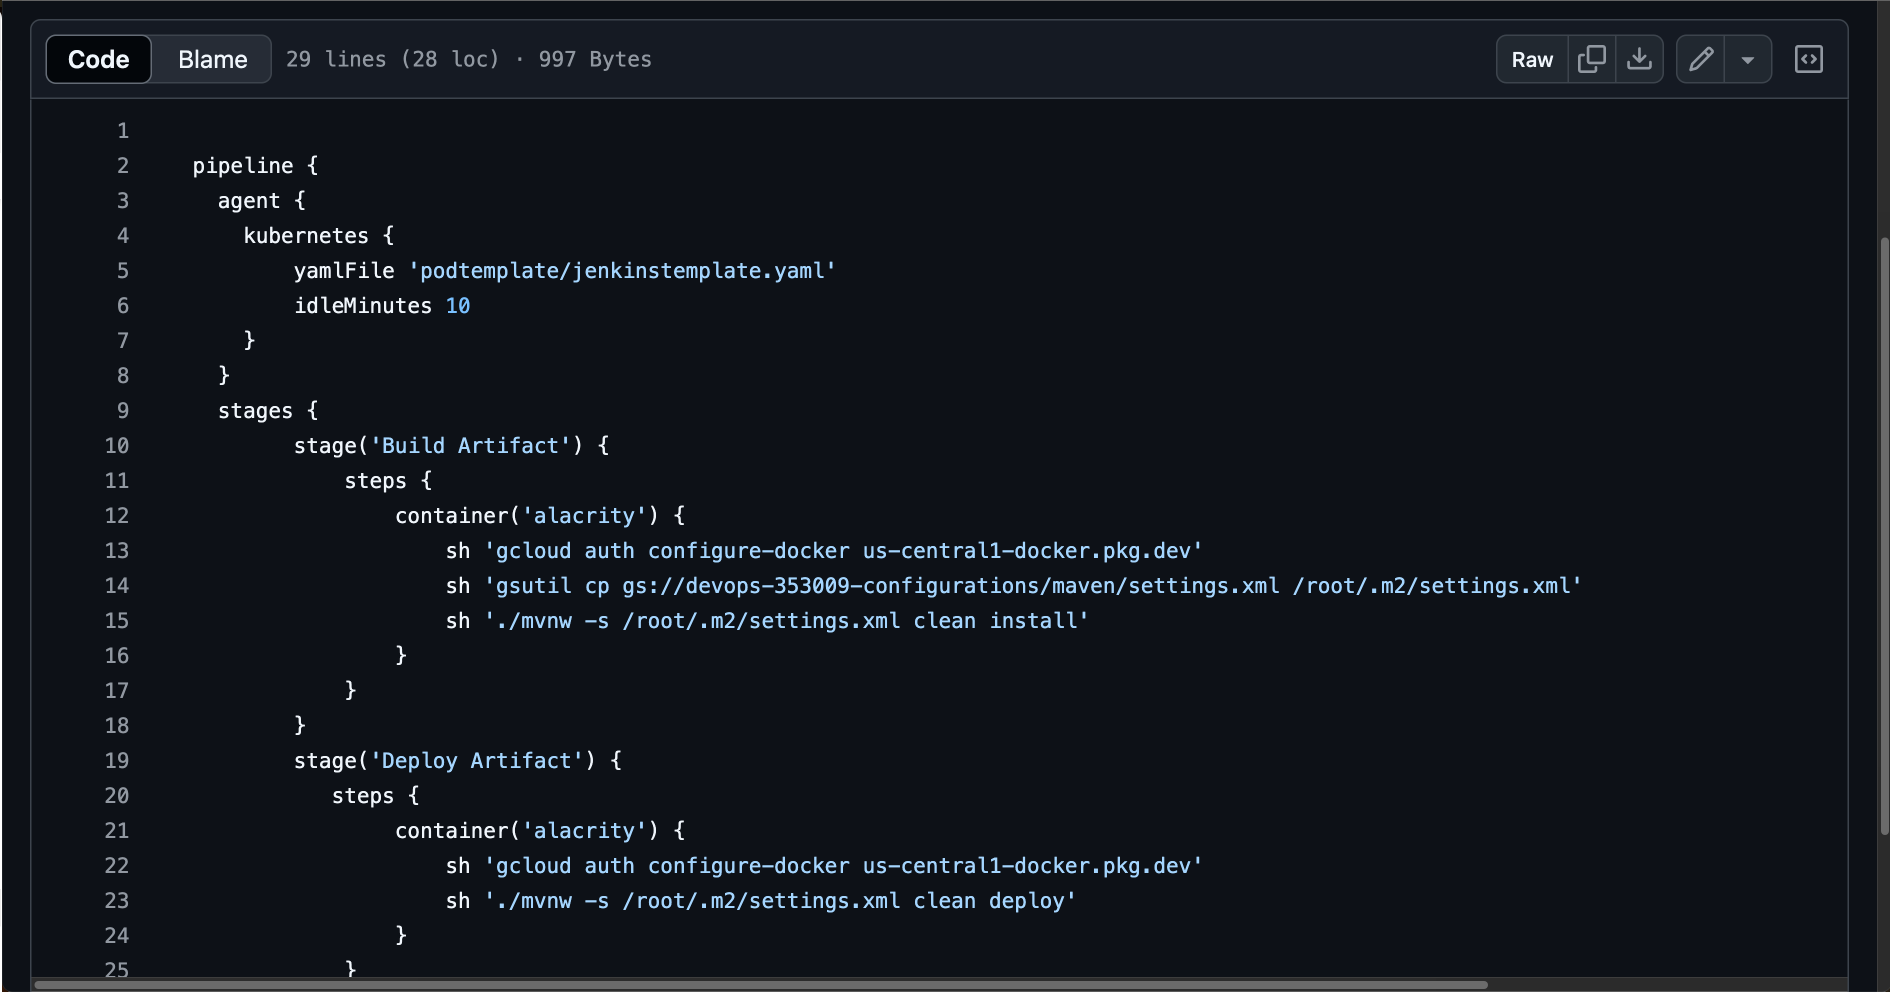Download the raw file

click(1639, 59)
